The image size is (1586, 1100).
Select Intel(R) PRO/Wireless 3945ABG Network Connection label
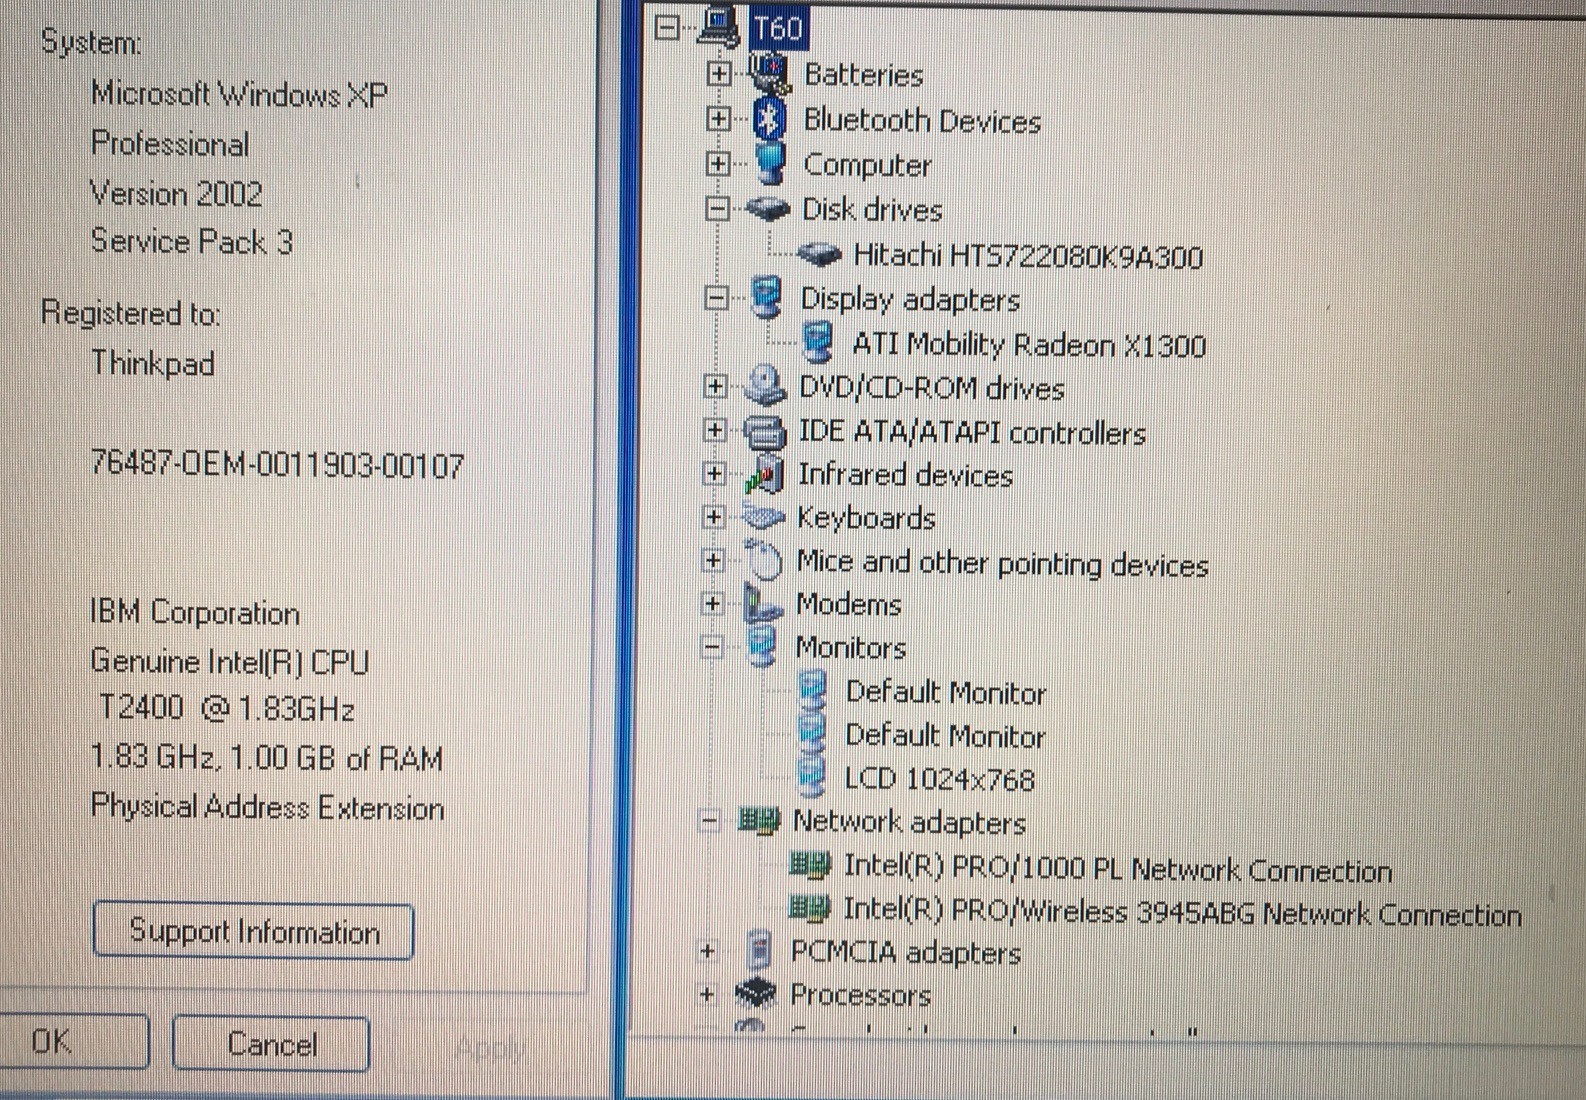1182,912
